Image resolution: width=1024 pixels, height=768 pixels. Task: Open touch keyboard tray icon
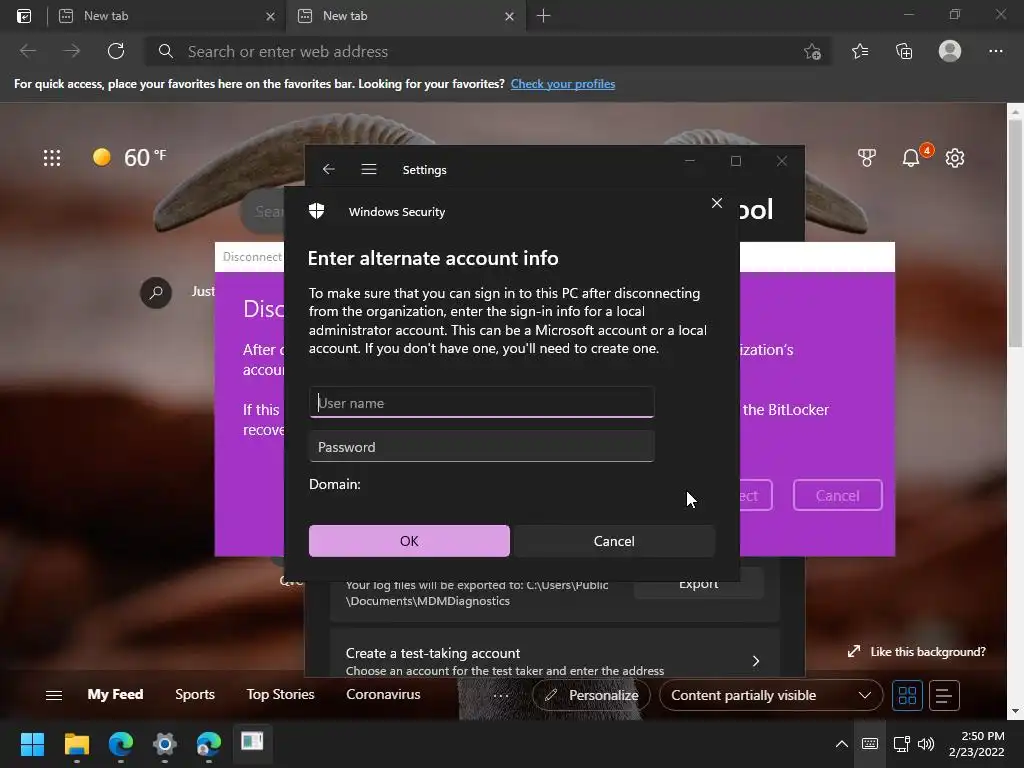point(870,744)
